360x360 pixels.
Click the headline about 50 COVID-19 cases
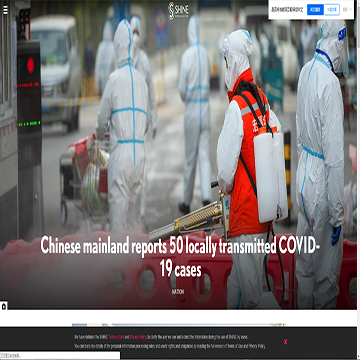coord(180,256)
